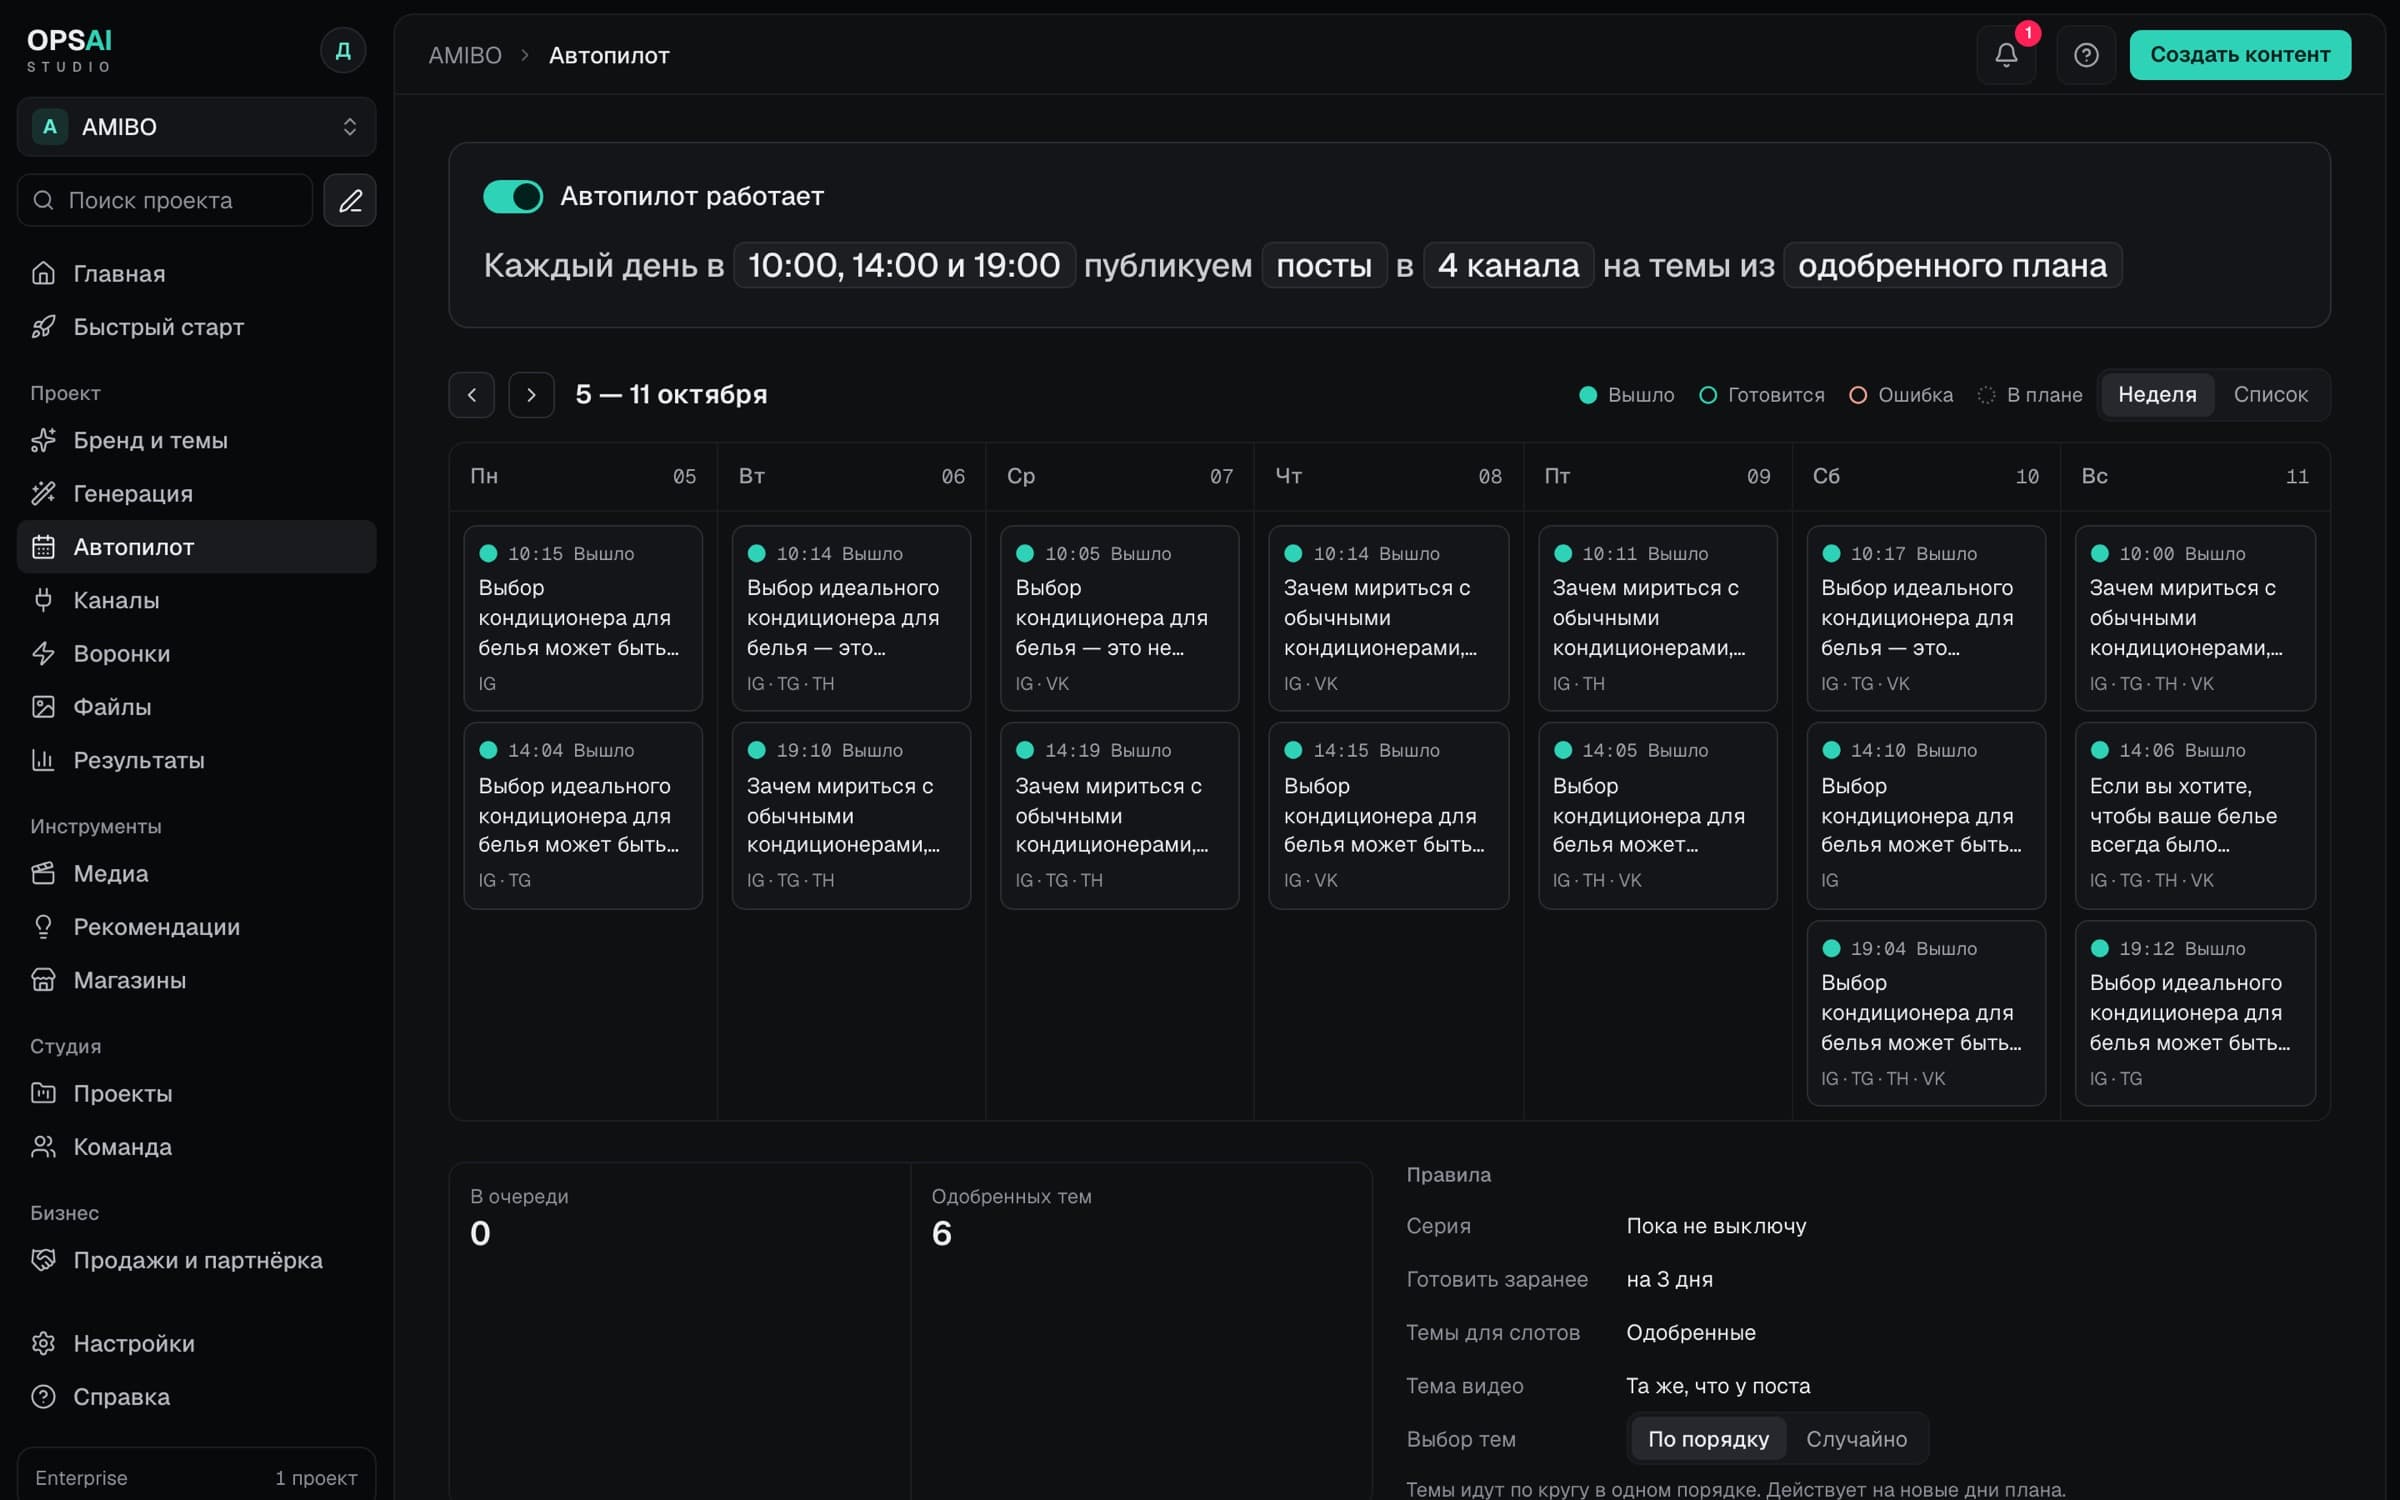The image size is (2400, 1500).
Task: Click the store icon for Магазины
Action: (43, 980)
